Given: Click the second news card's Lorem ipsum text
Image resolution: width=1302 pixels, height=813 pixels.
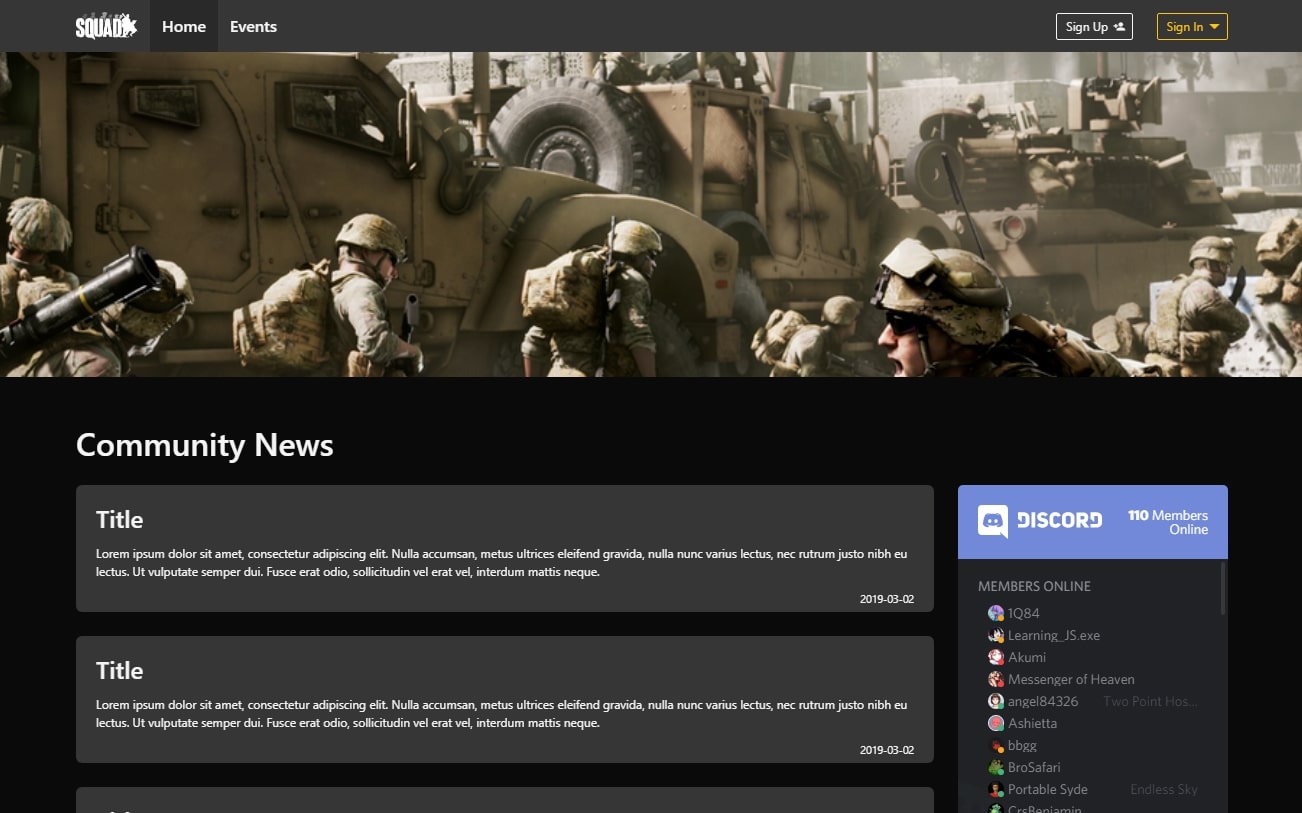Looking at the screenshot, I should (502, 714).
